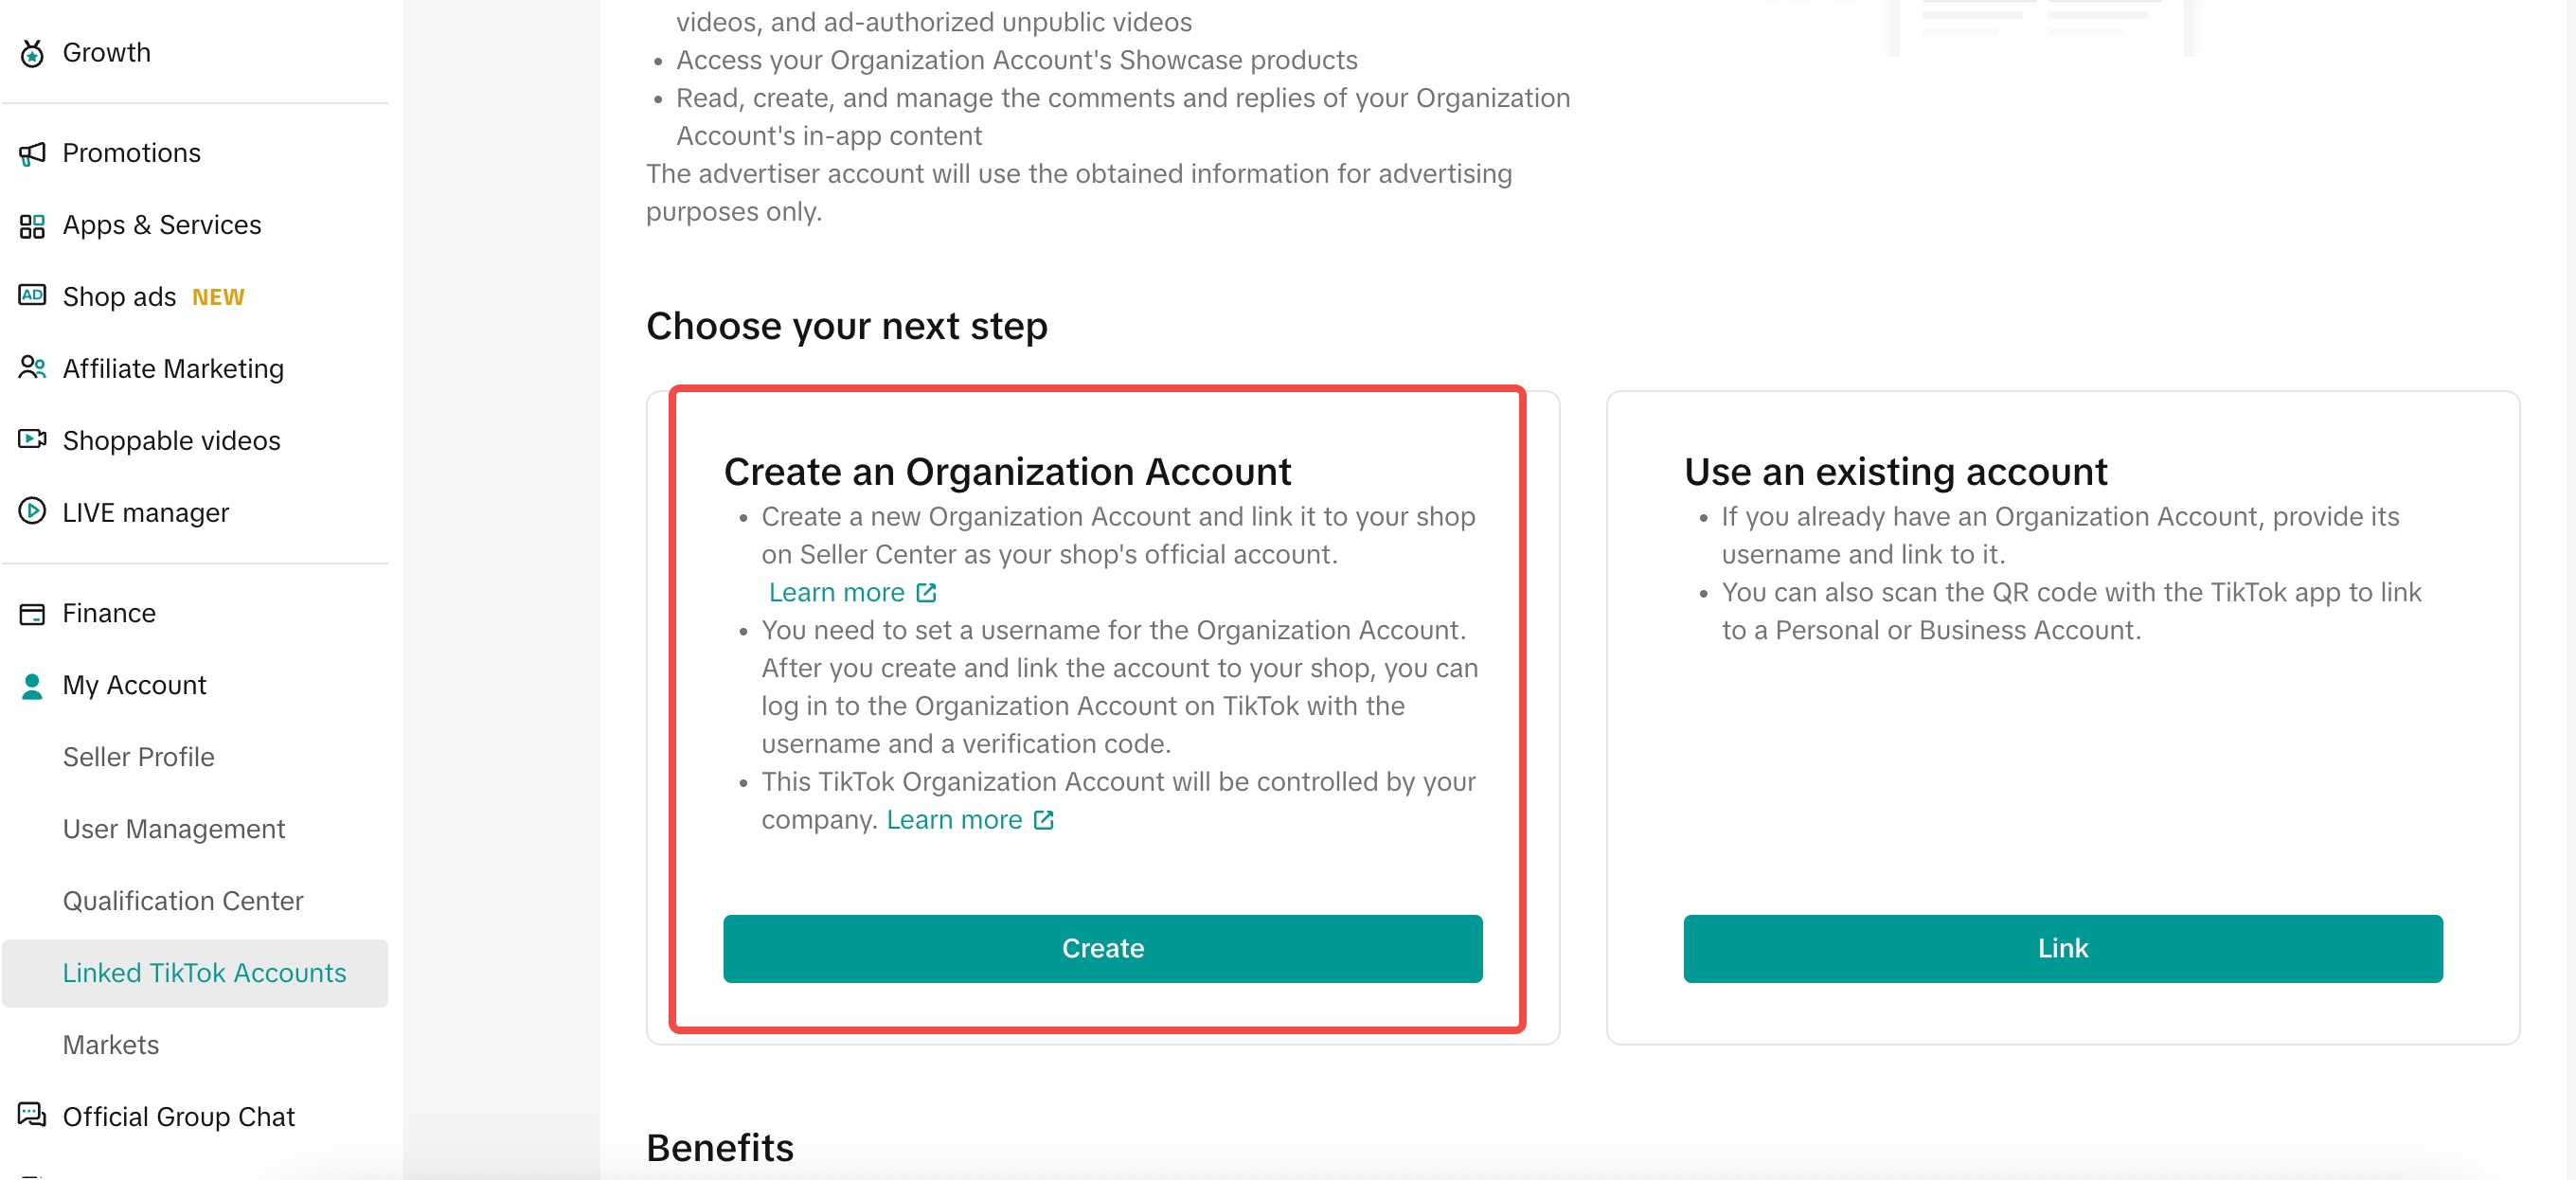This screenshot has height=1180, width=2576.
Task: Click the Apps & Services grid icon
Action: pyautogui.click(x=32, y=226)
